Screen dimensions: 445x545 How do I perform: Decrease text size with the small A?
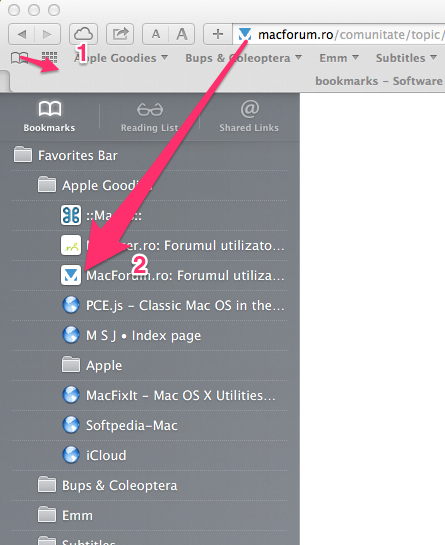point(156,34)
